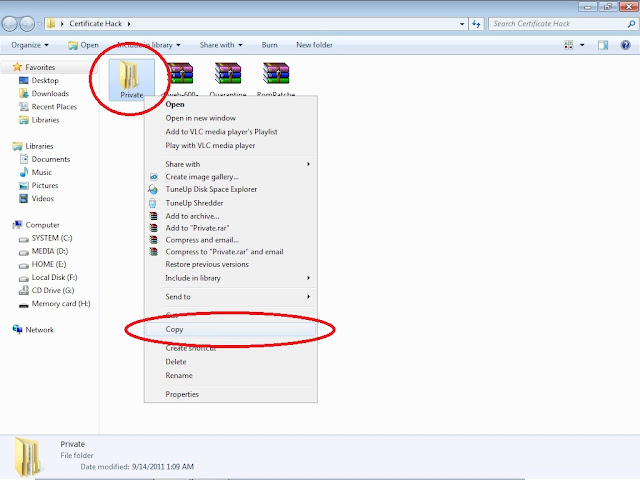640x480 pixels.
Task: Click the Back navigation arrow button
Action: point(9,24)
